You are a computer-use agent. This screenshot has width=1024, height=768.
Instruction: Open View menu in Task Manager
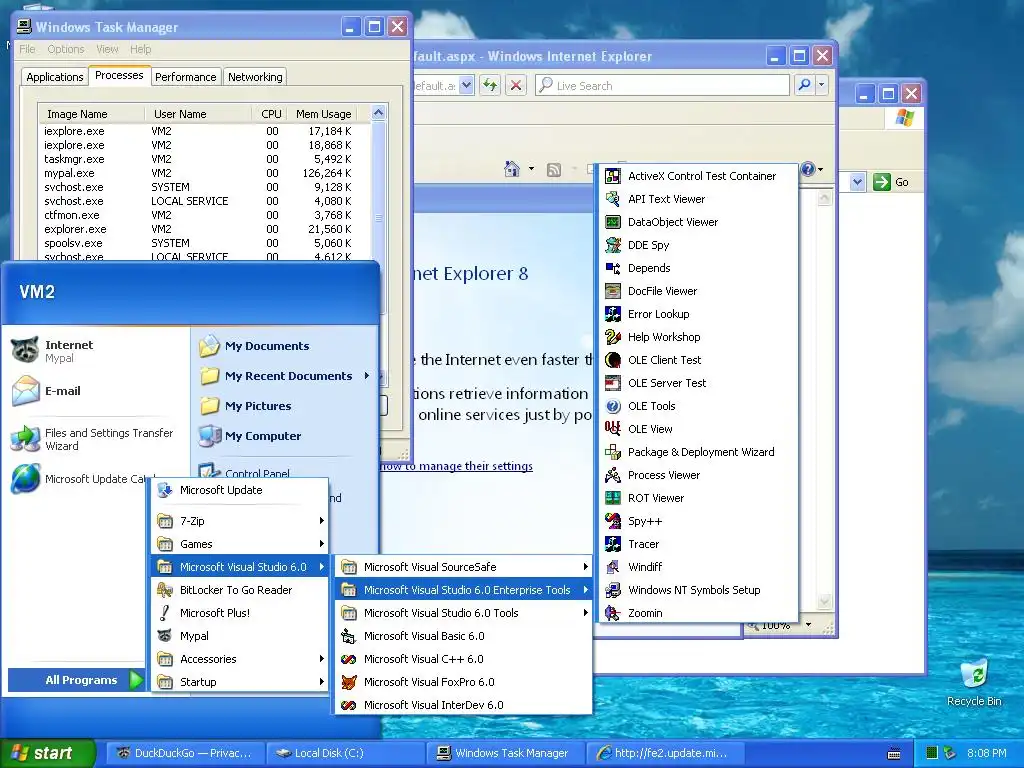coord(107,49)
